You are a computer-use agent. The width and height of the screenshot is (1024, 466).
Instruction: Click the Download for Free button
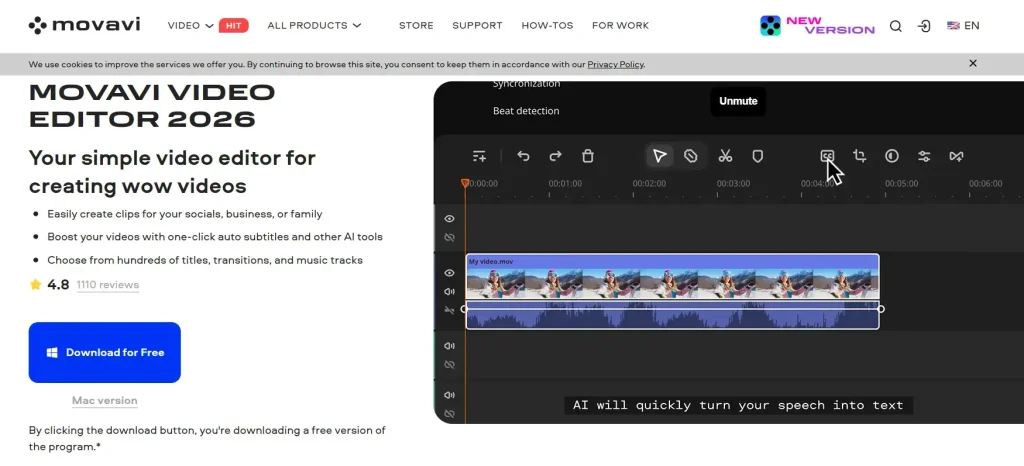[x=105, y=352]
